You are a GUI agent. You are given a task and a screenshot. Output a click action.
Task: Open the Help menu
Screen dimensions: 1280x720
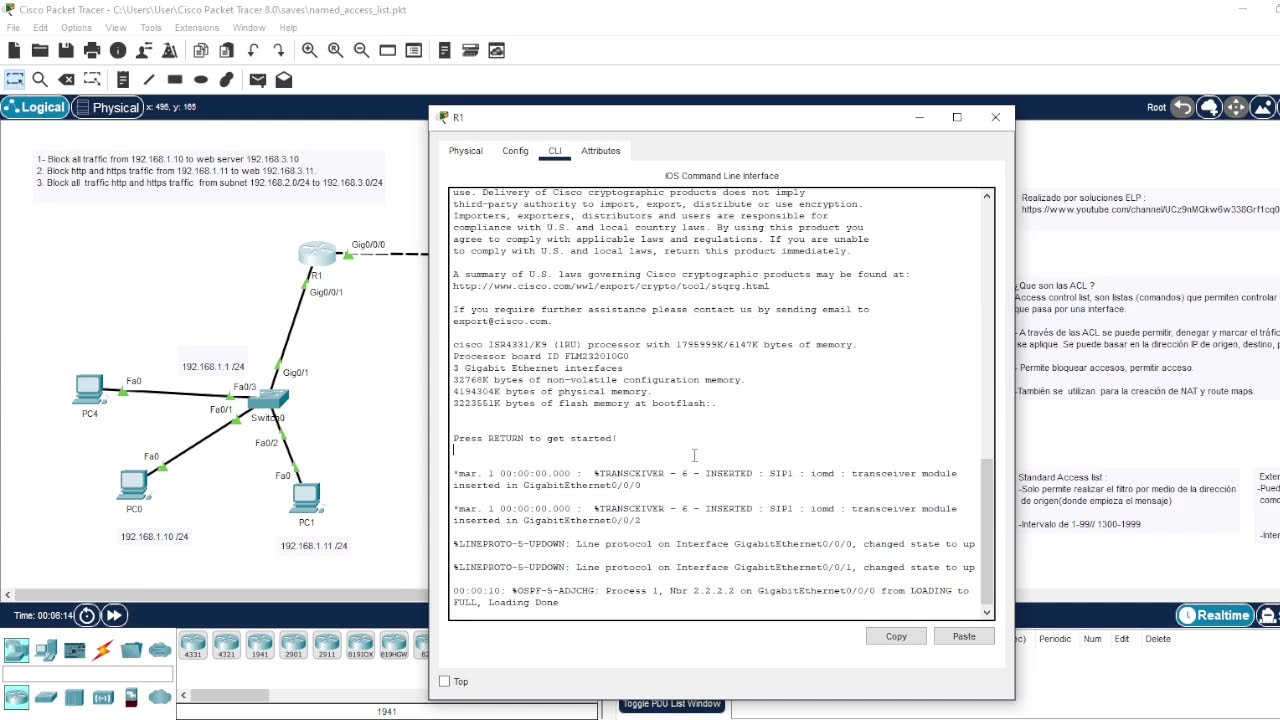point(288,28)
